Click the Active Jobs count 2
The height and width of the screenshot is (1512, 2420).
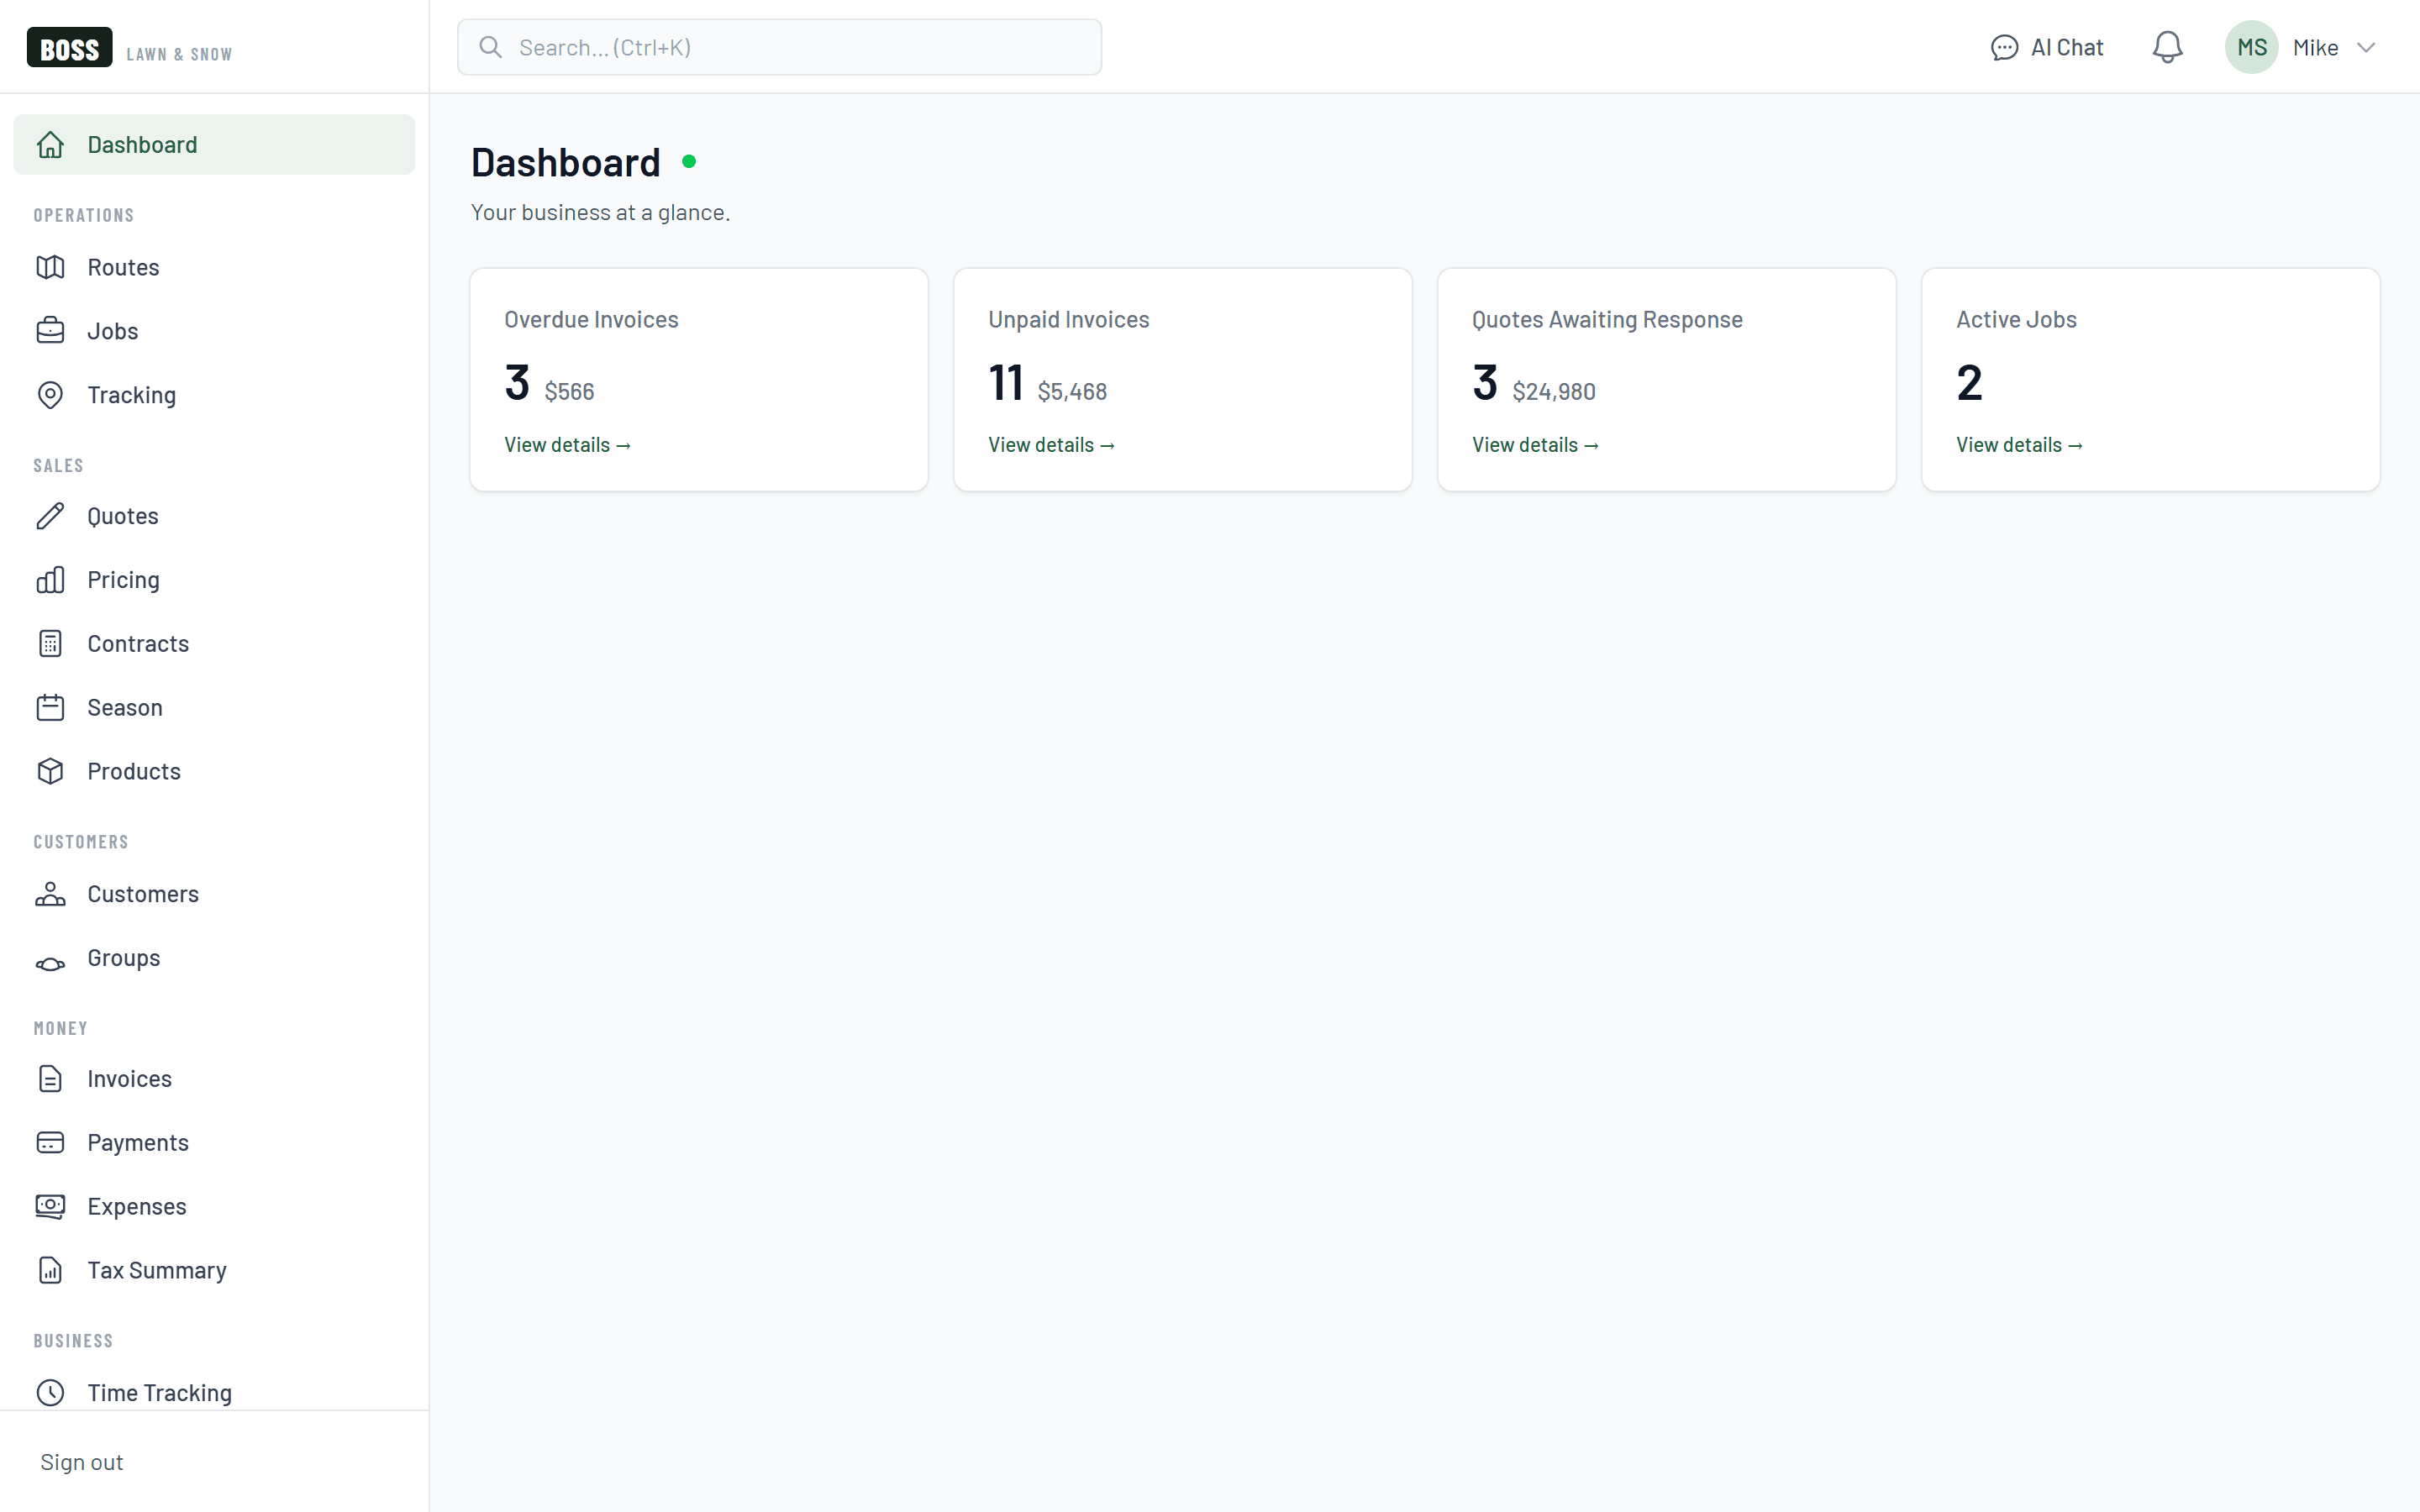[x=1969, y=383]
